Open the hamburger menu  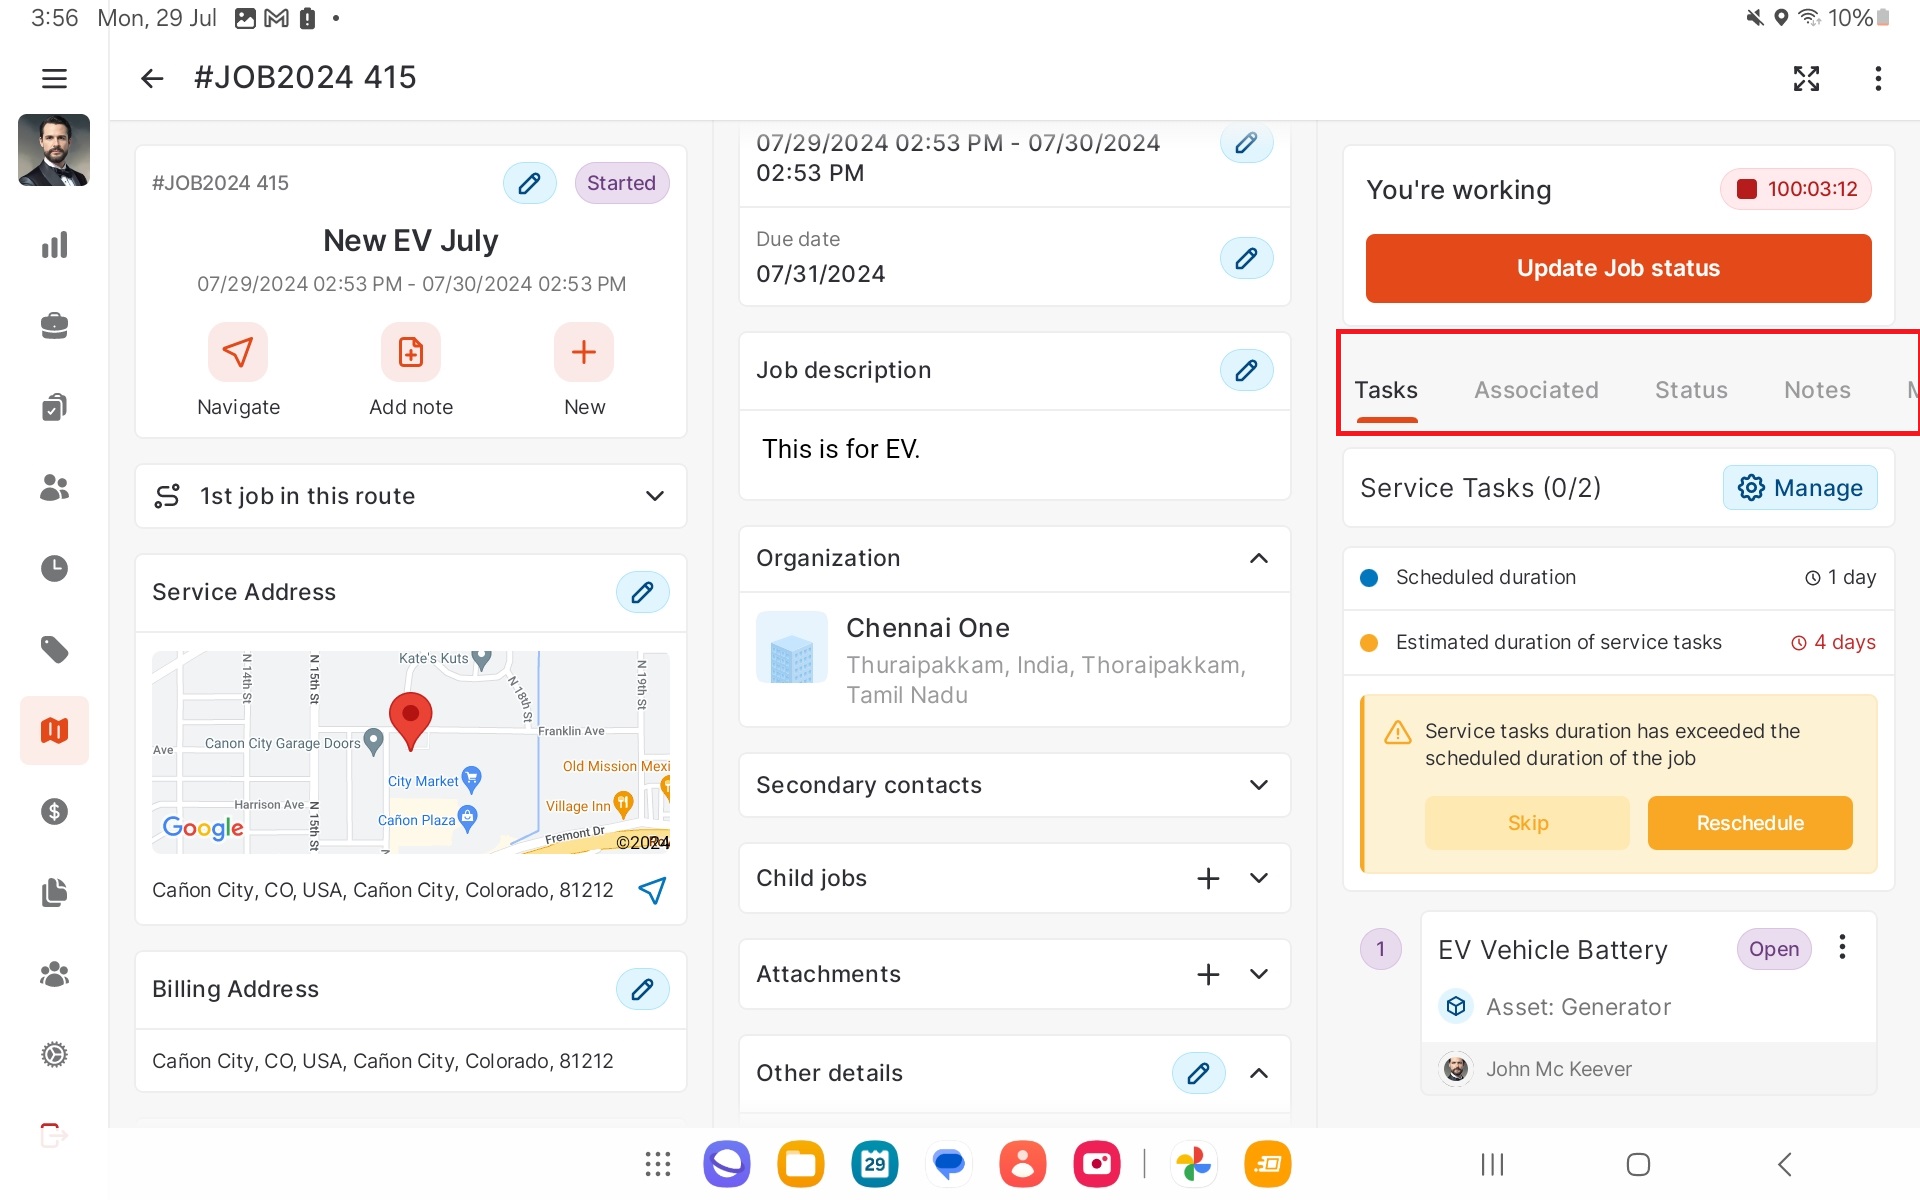click(x=54, y=78)
